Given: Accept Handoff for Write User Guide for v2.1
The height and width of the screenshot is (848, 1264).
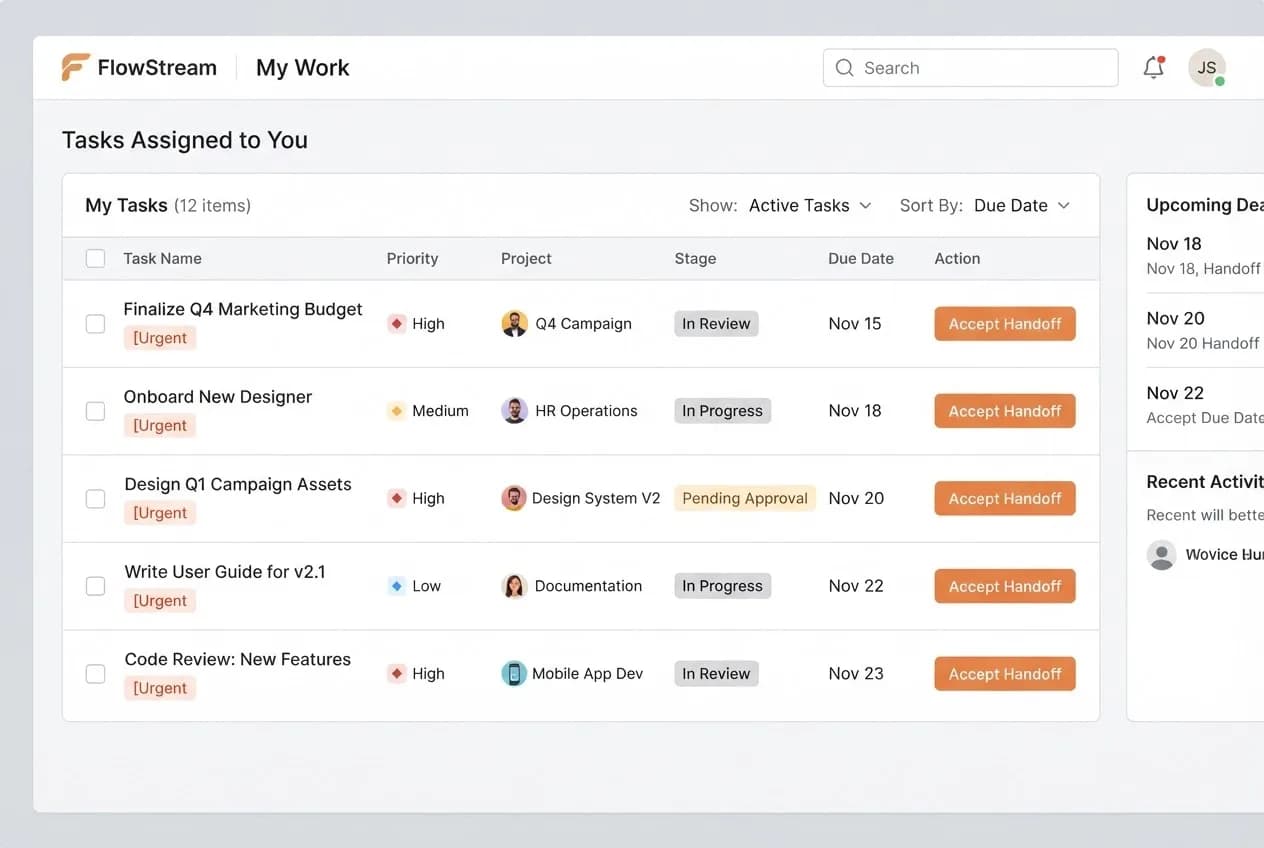Looking at the screenshot, I should coord(1005,586).
